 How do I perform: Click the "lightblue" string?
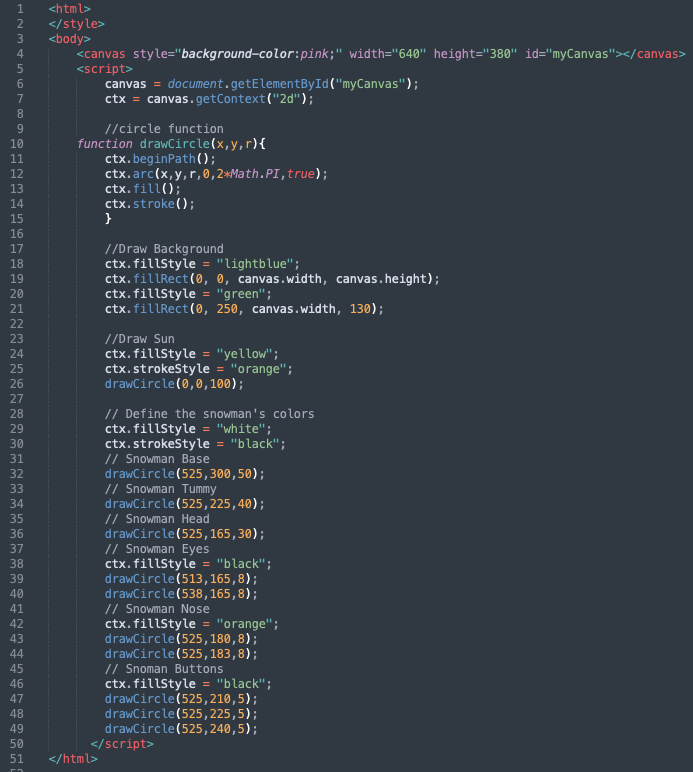(255, 264)
